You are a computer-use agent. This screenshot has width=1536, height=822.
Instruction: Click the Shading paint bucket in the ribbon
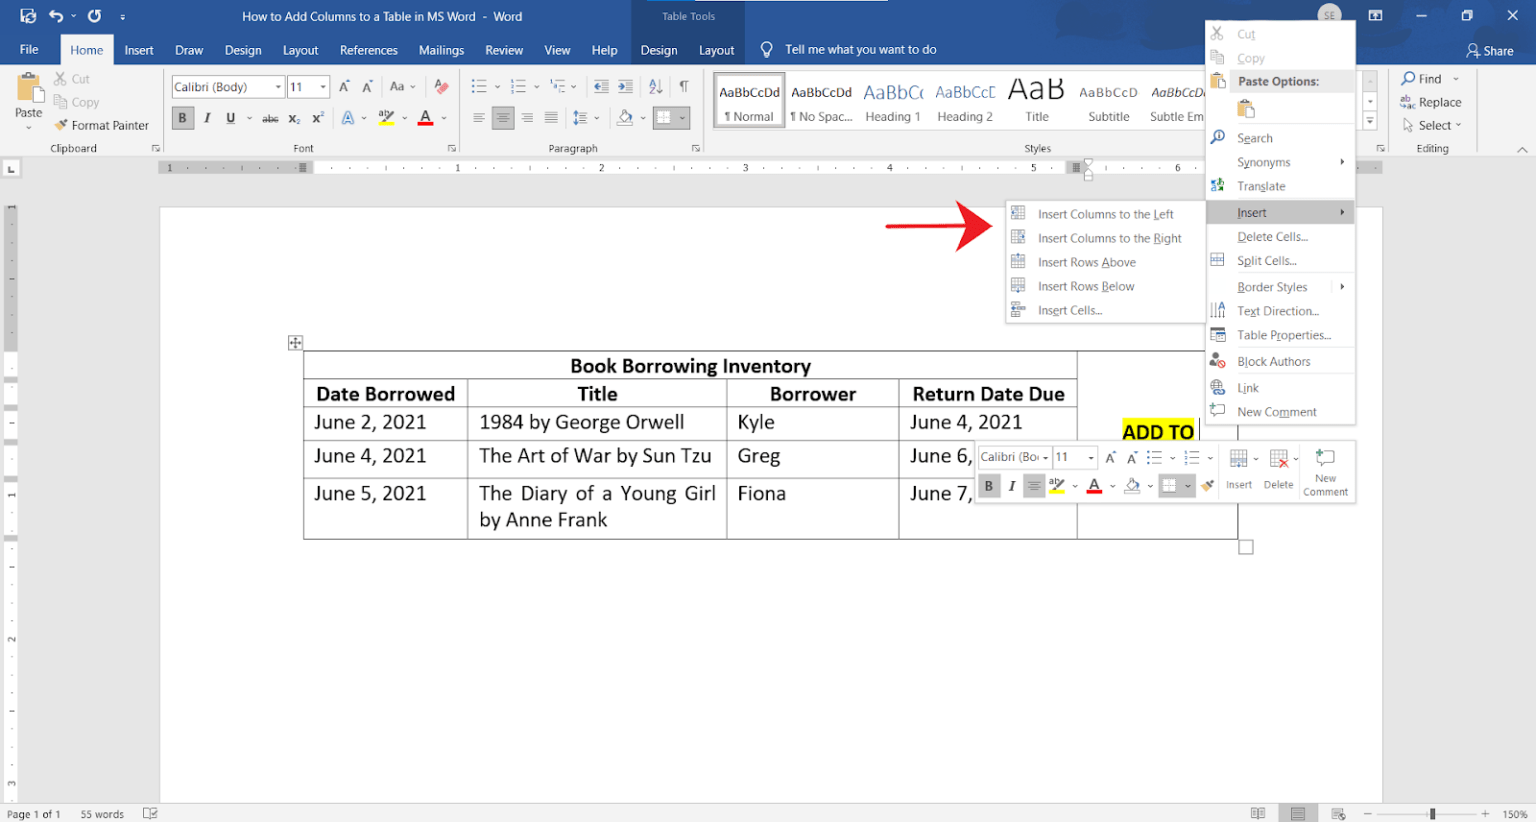point(625,118)
